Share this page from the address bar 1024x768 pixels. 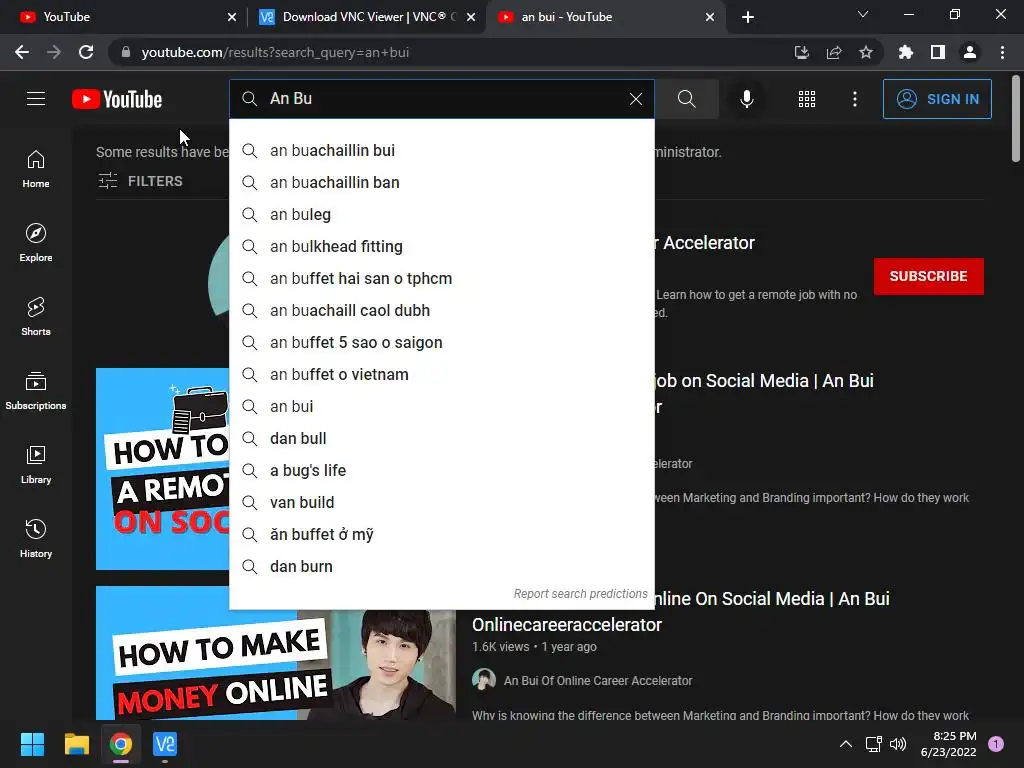coord(834,52)
